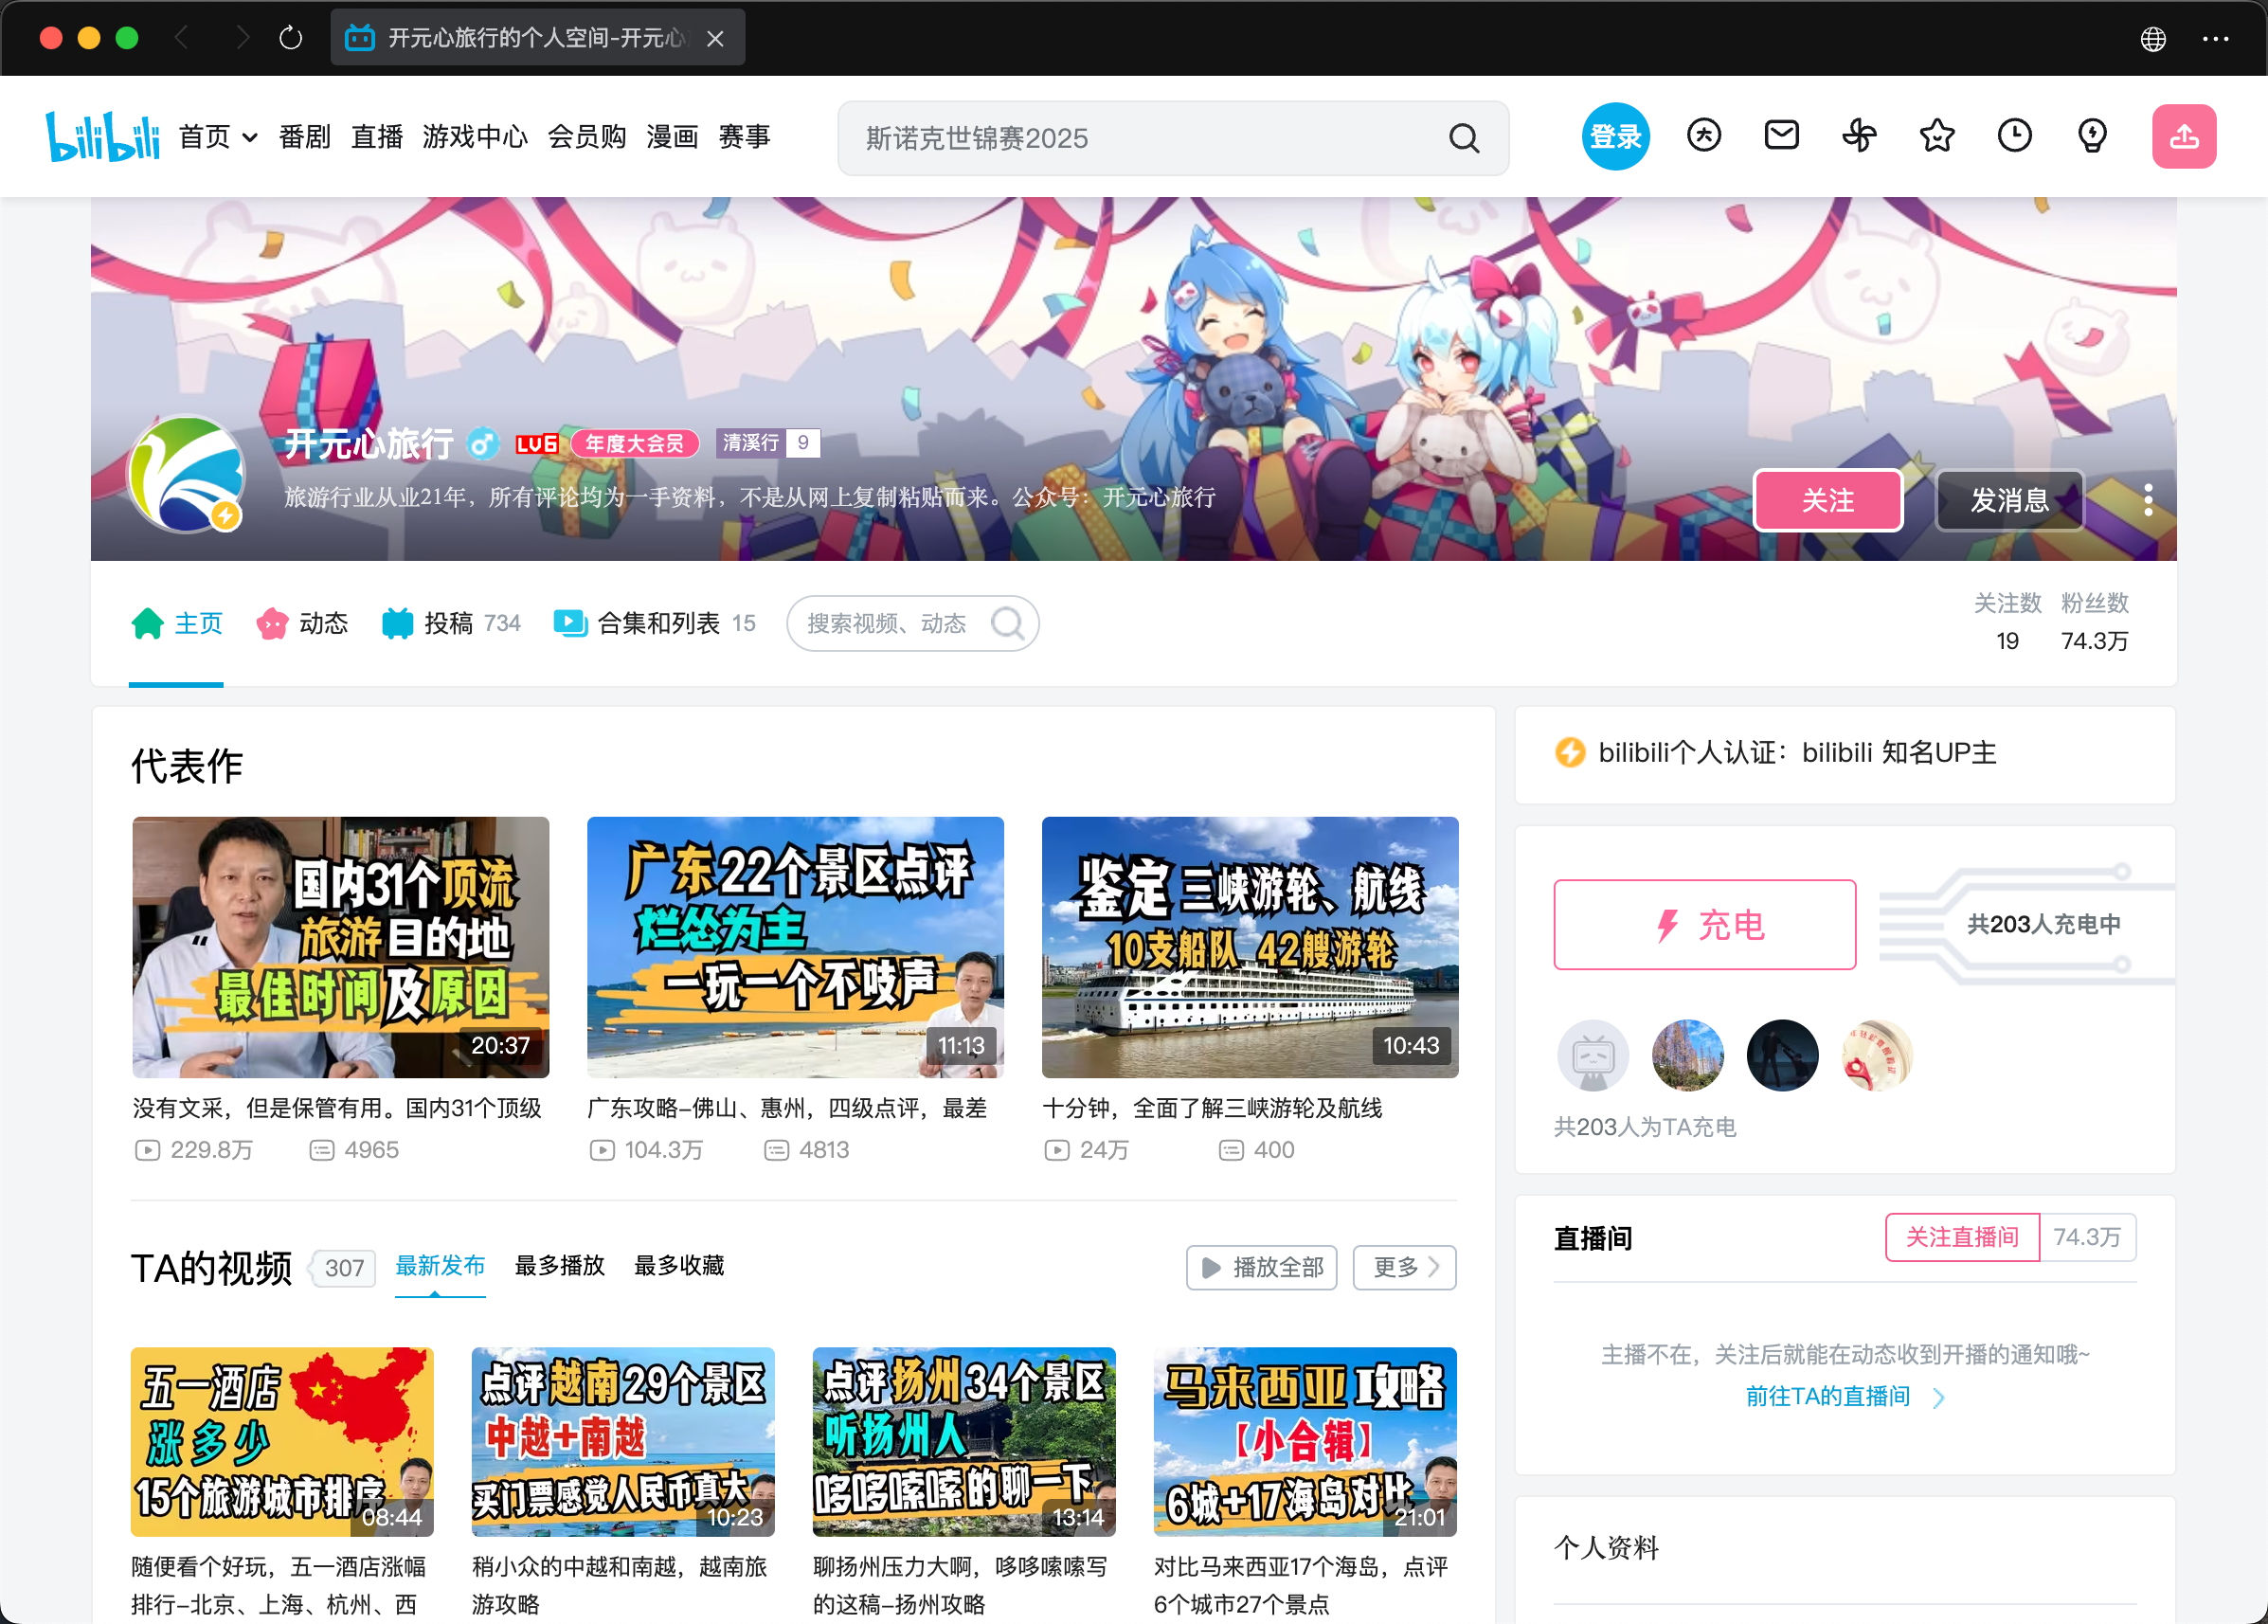
Task: Open 番剧 in top navigation
Action: [x=304, y=136]
